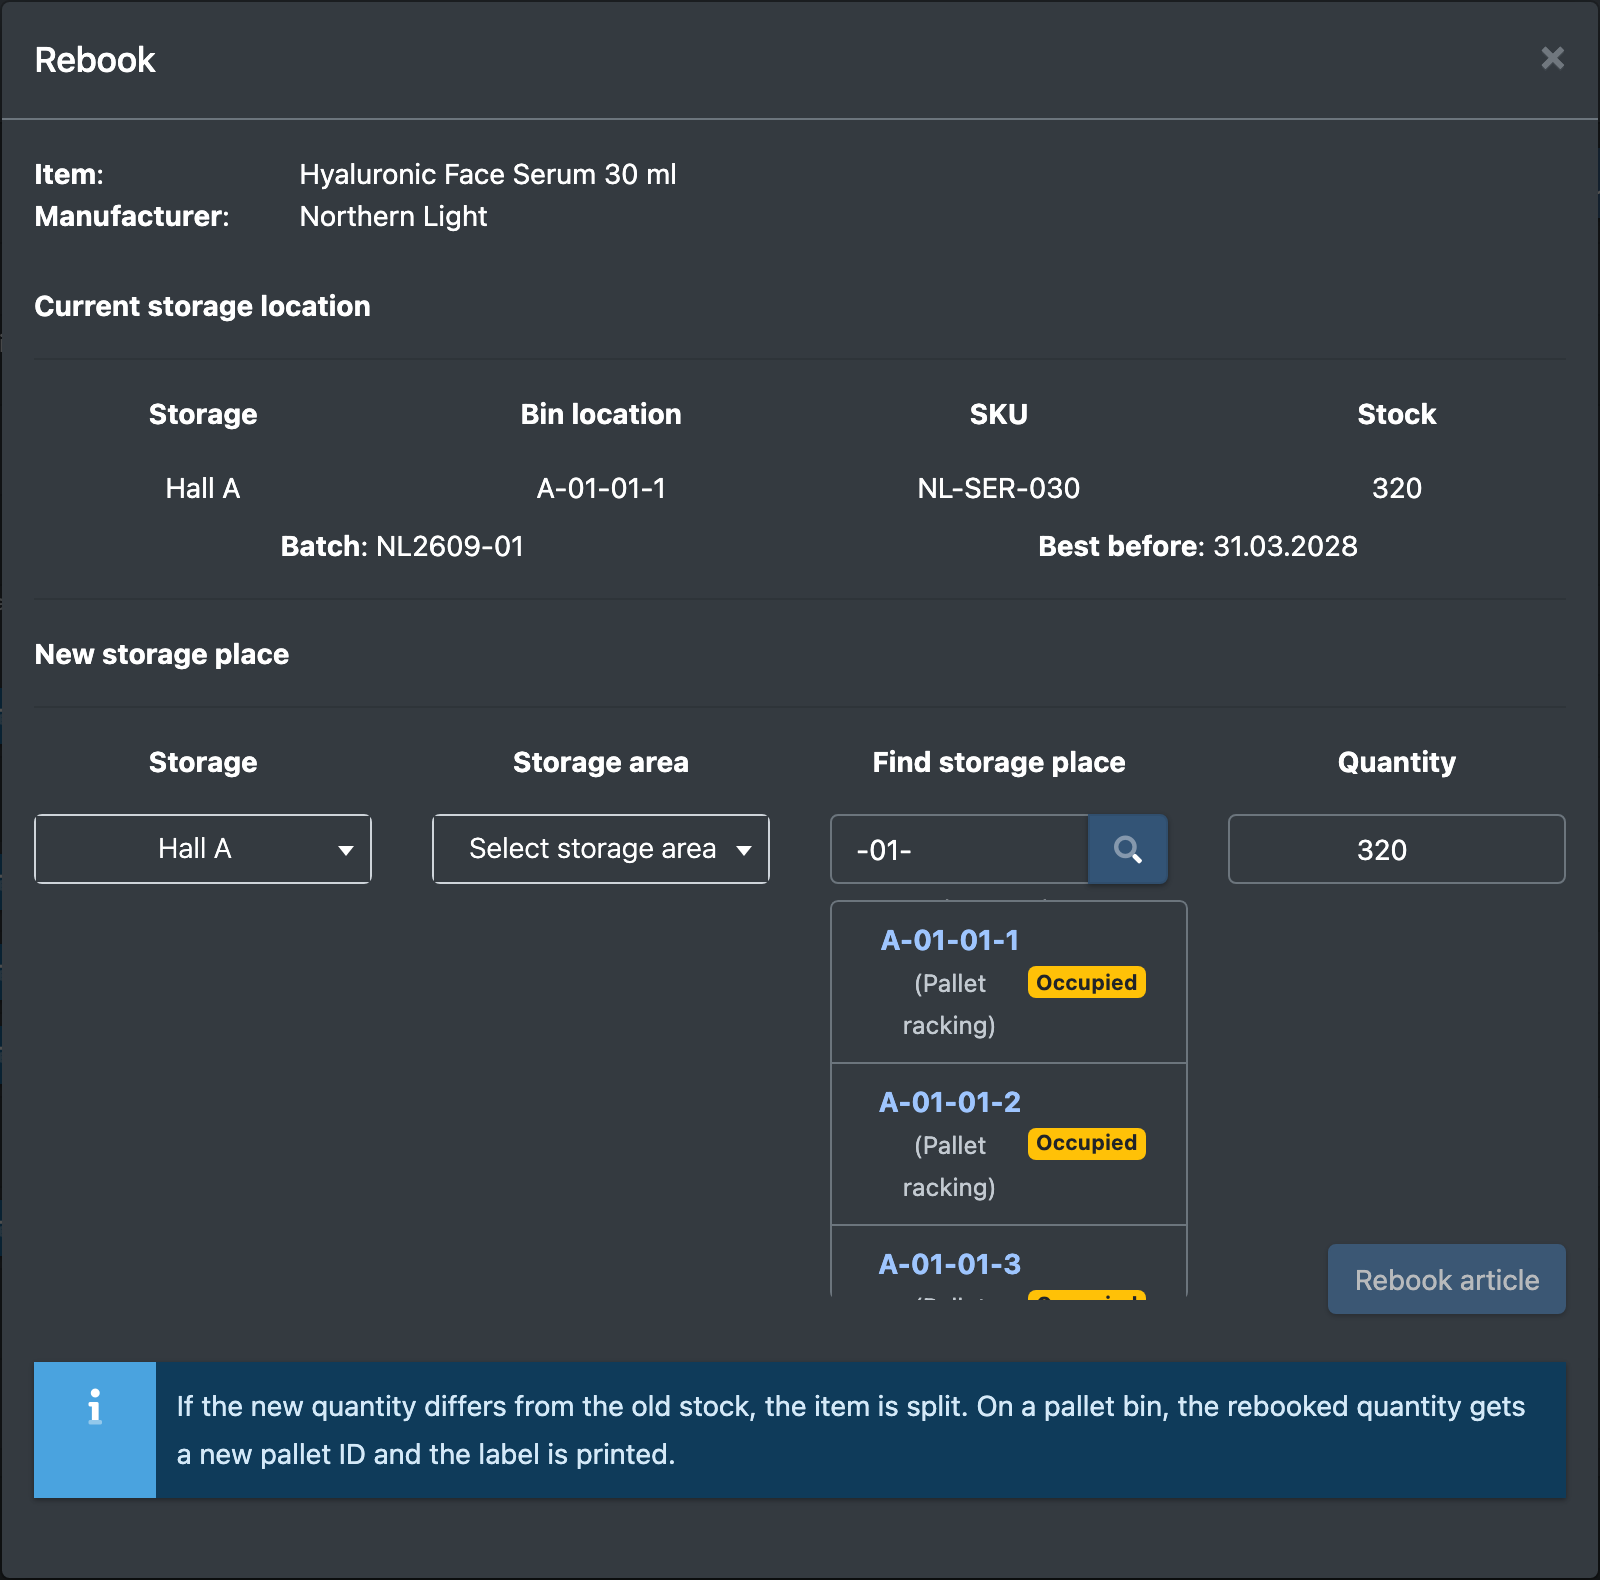Viewport: 1600px width, 1580px height.
Task: Click the manufacturer name Northern Light
Action: click(393, 216)
